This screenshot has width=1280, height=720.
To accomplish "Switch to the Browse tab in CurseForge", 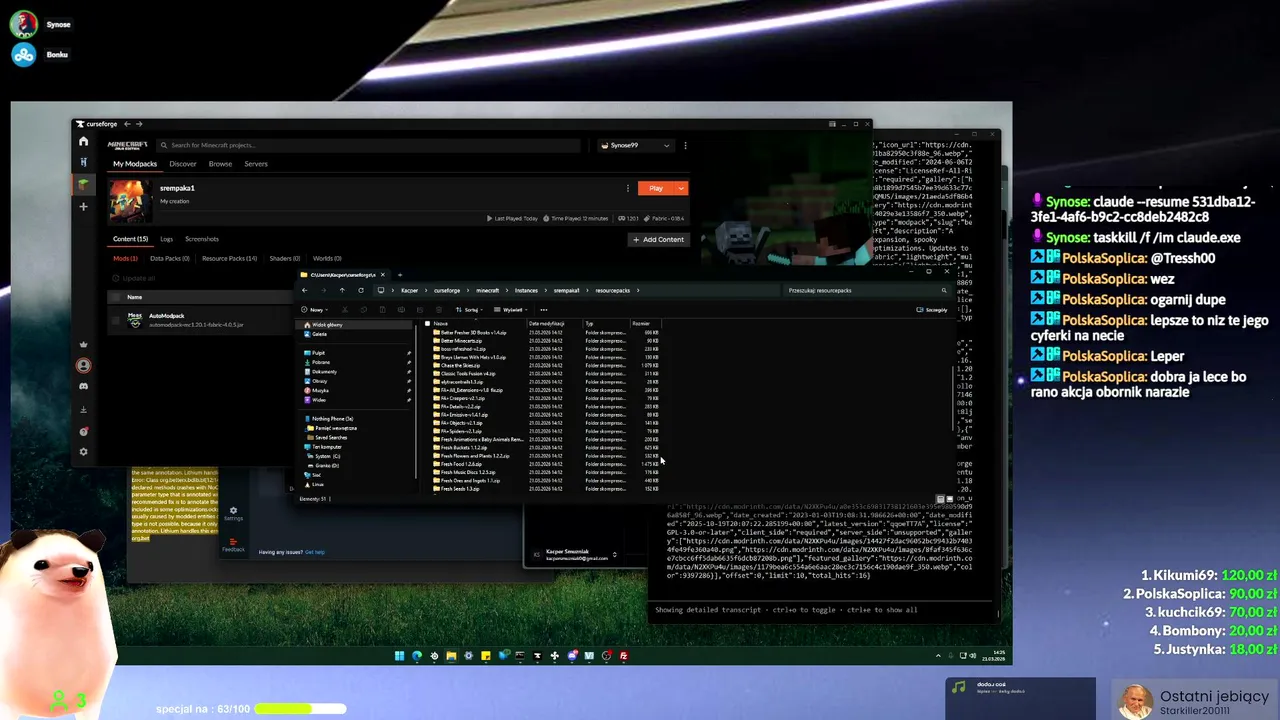I will click(x=220, y=164).
